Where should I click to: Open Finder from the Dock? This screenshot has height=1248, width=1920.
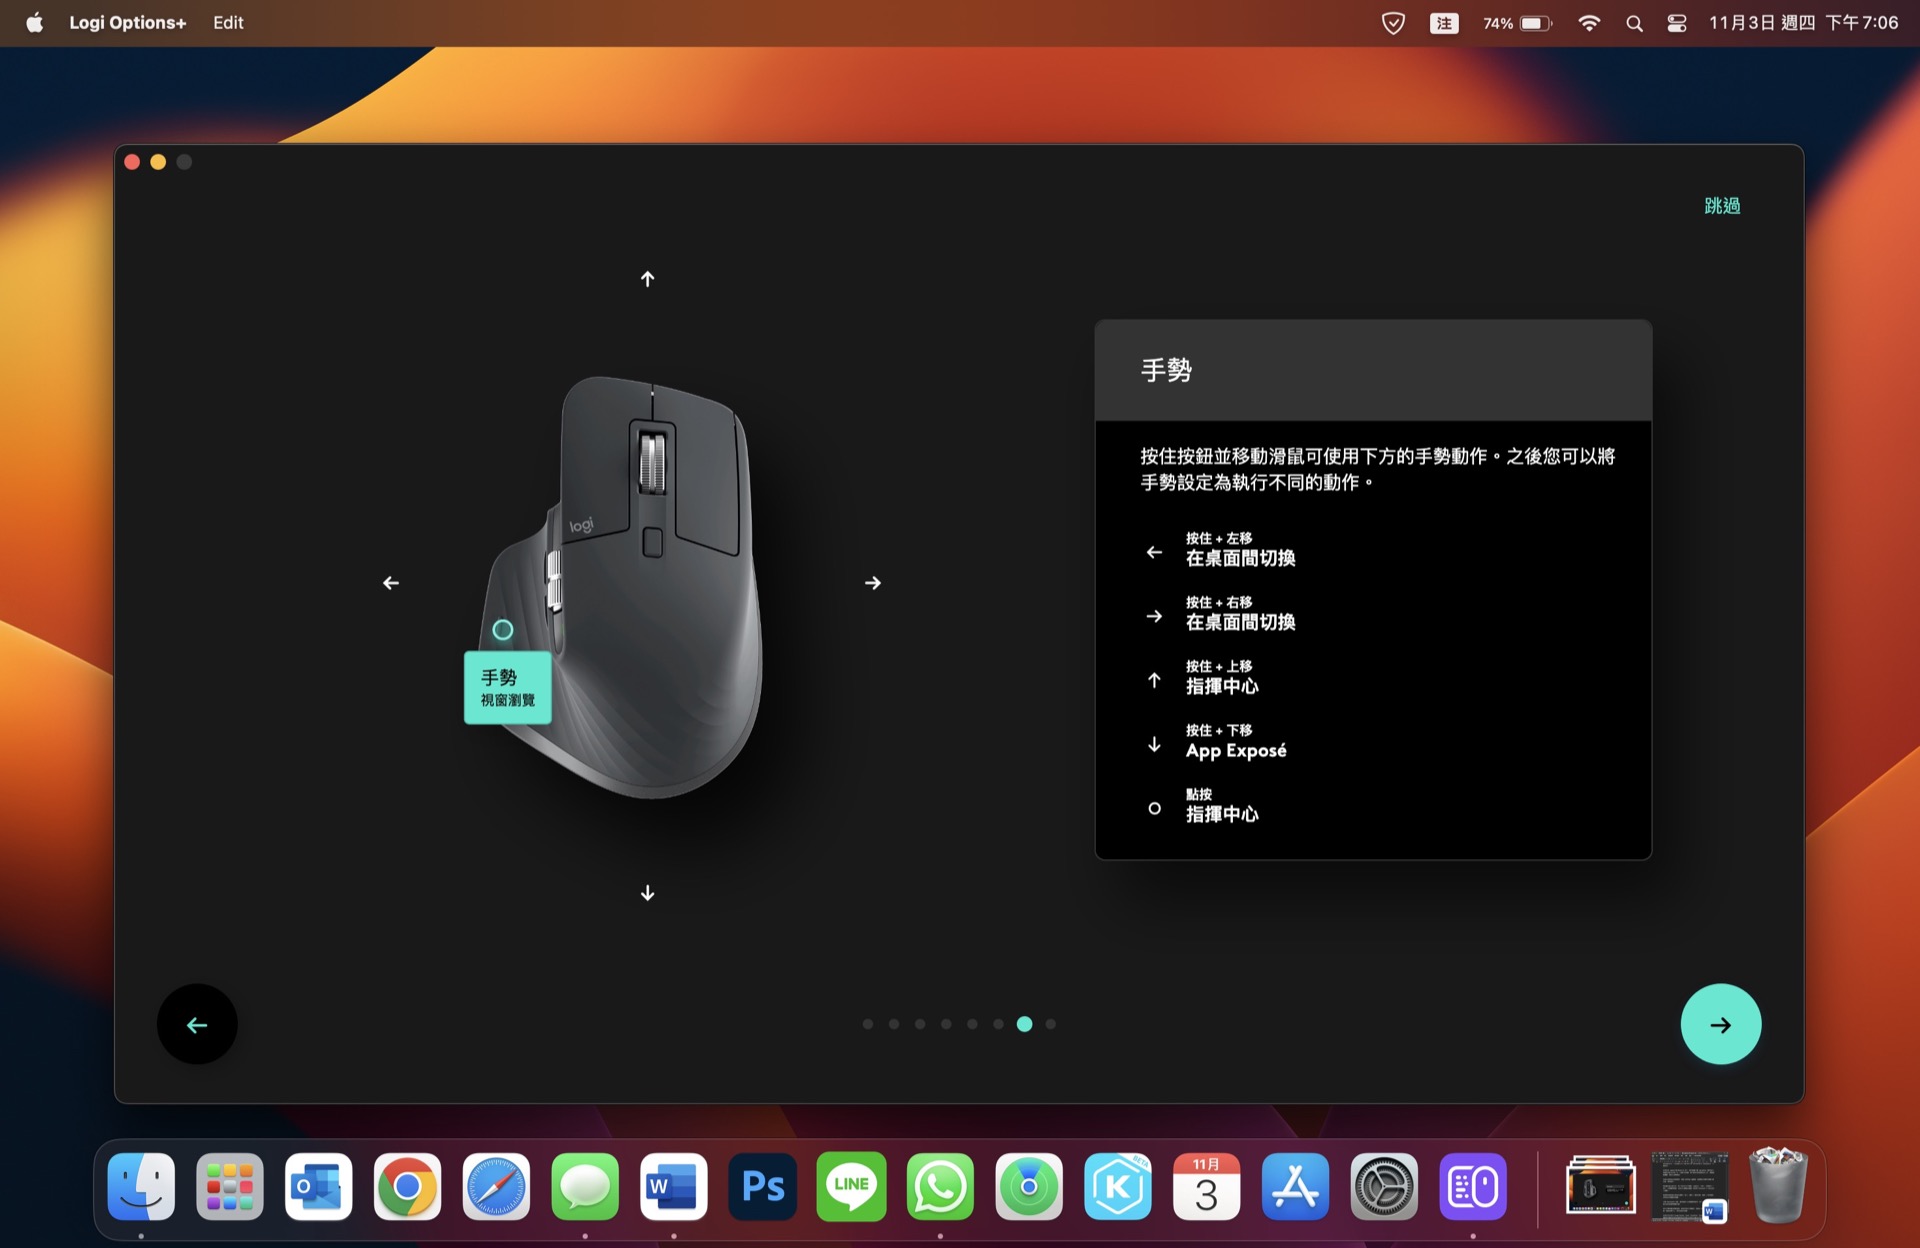141,1187
